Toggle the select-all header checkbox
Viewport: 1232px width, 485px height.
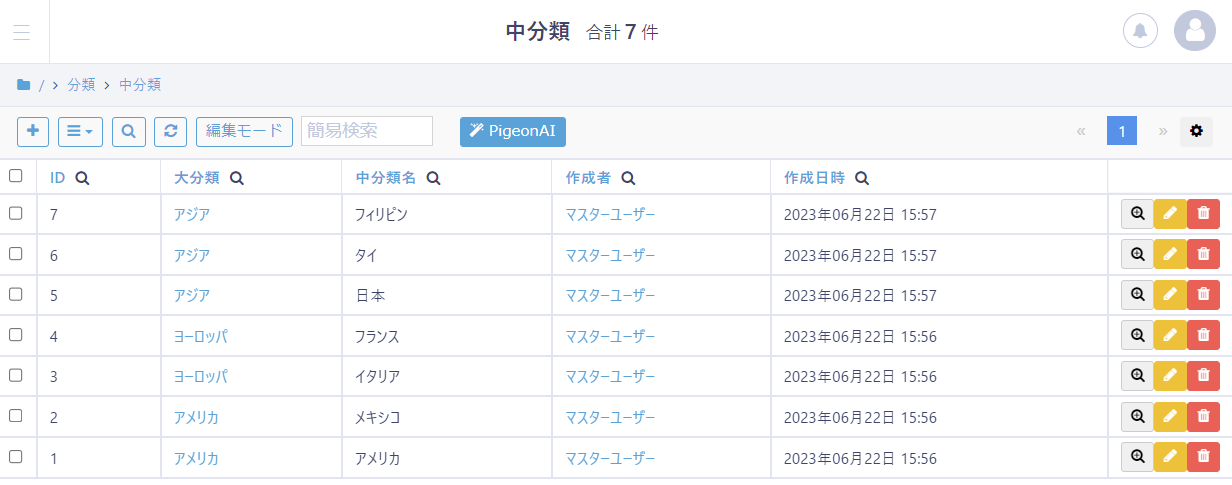coord(15,176)
